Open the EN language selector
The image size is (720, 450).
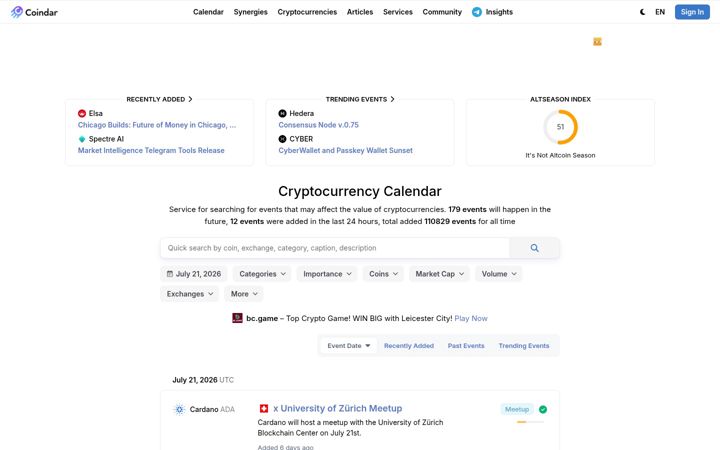tap(660, 12)
